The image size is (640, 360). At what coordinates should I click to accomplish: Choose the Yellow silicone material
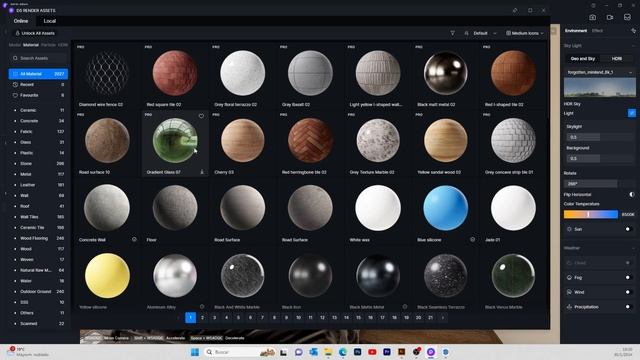coord(107,276)
